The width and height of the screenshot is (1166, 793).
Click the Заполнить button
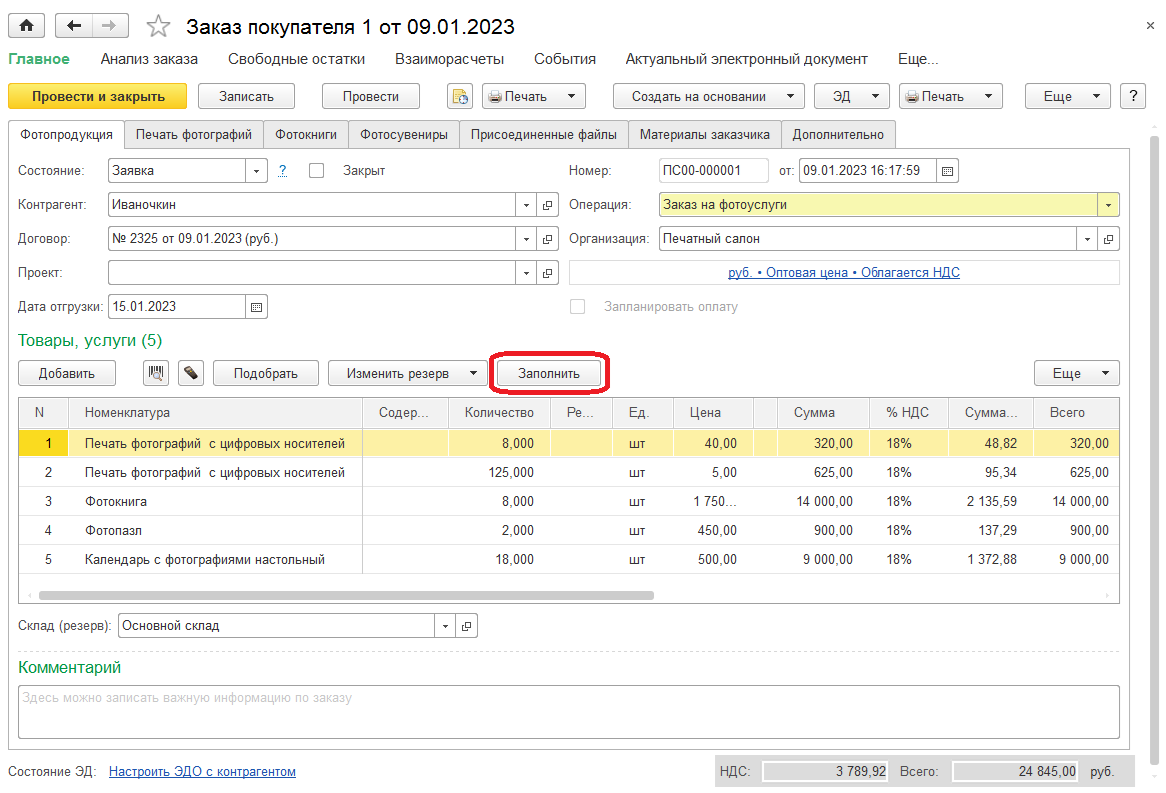[x=549, y=373]
